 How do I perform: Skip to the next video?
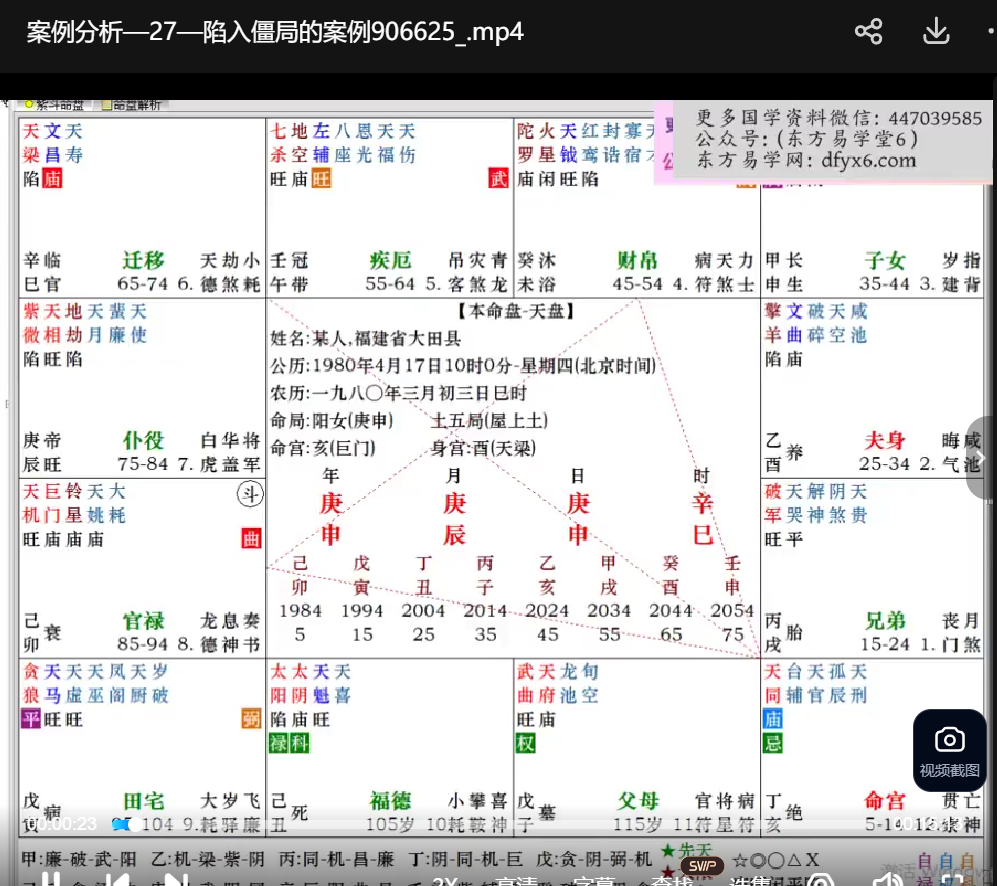coord(176,880)
